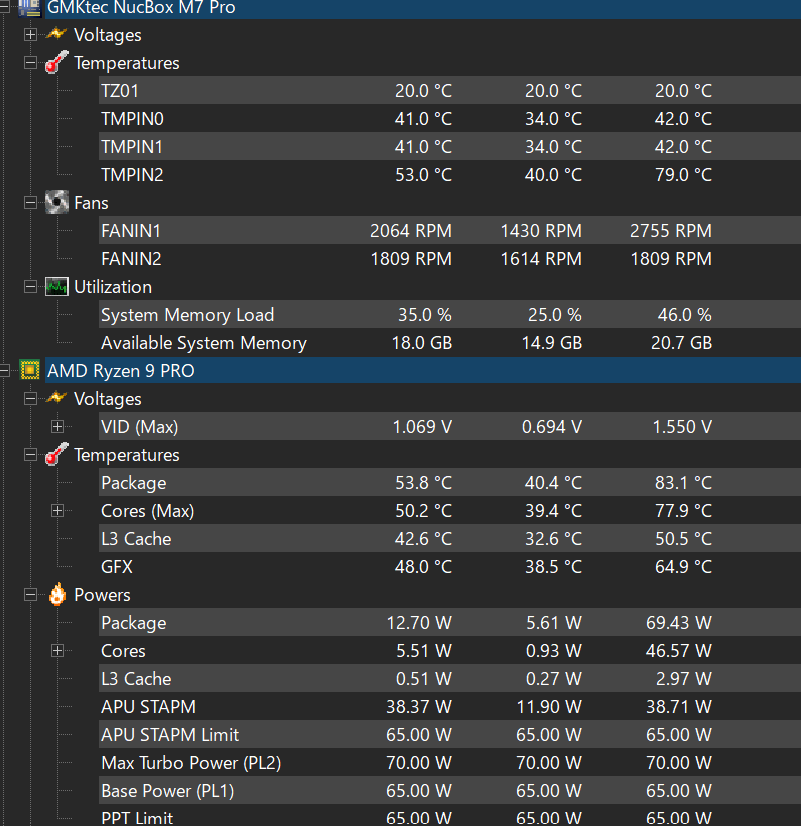The image size is (801, 826).
Task: Click the 1614 RPM minimum for FANIN2
Action: click(541, 259)
